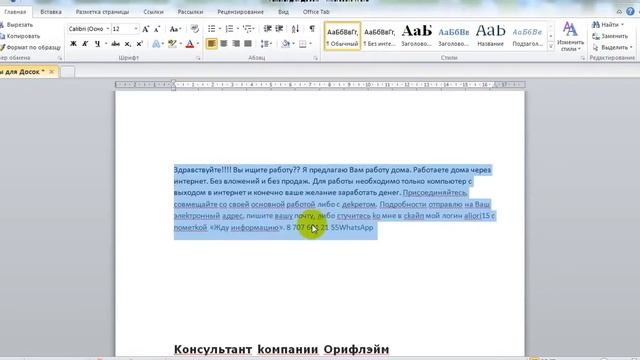
Task: Apply Обычный style
Action: 342,36
